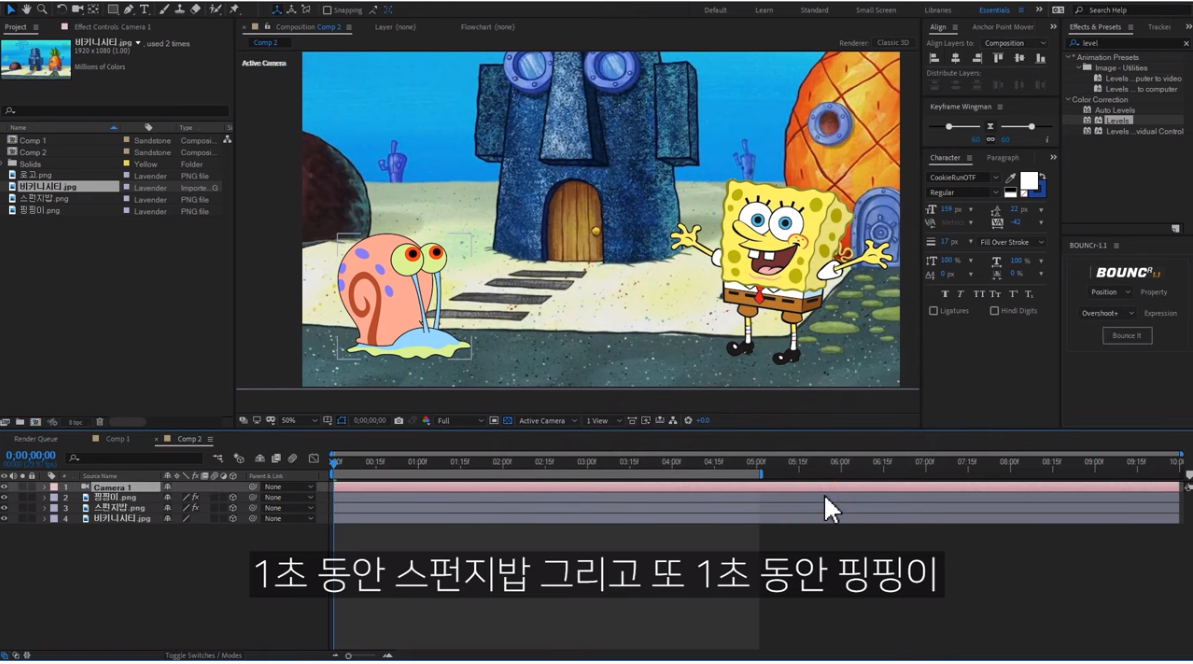
Task: Switch to the Anchor Point Mover tab
Action: 1003,27
